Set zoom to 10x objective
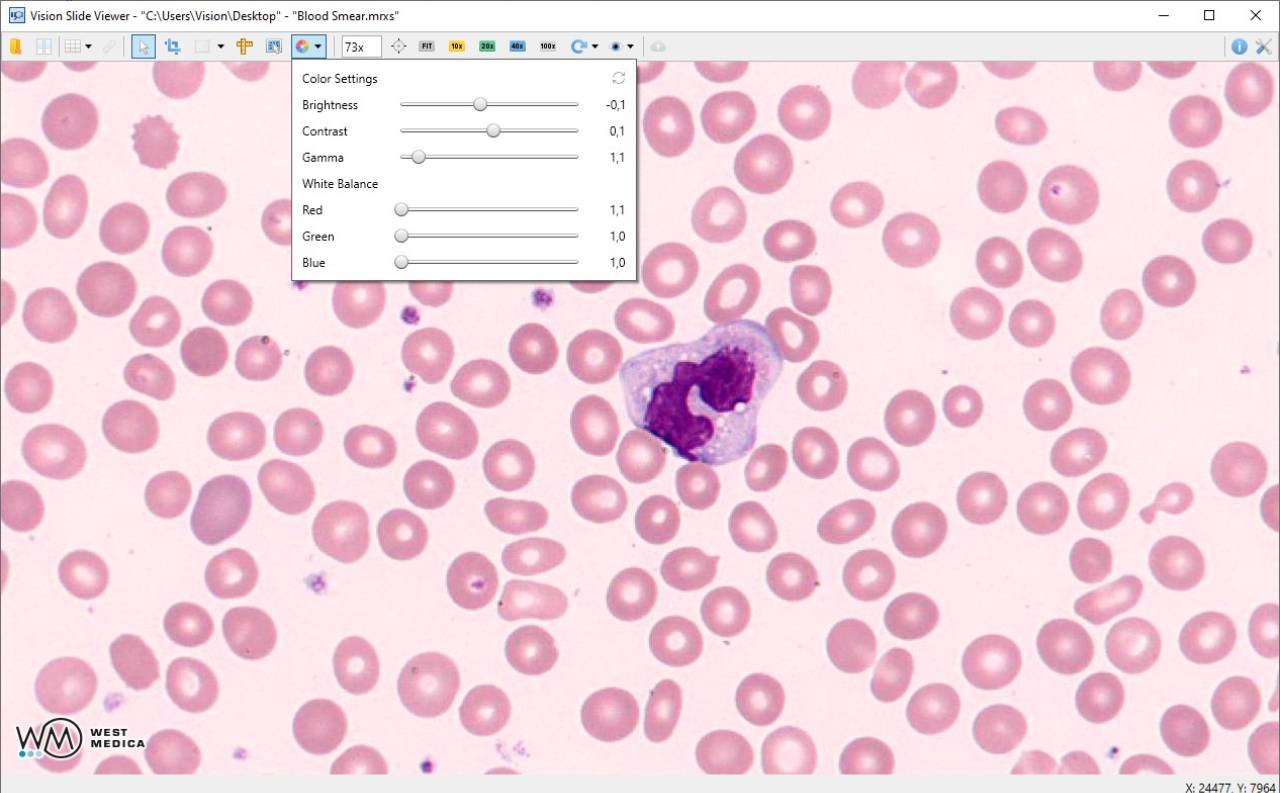Image resolution: width=1280 pixels, height=793 pixels. [457, 46]
